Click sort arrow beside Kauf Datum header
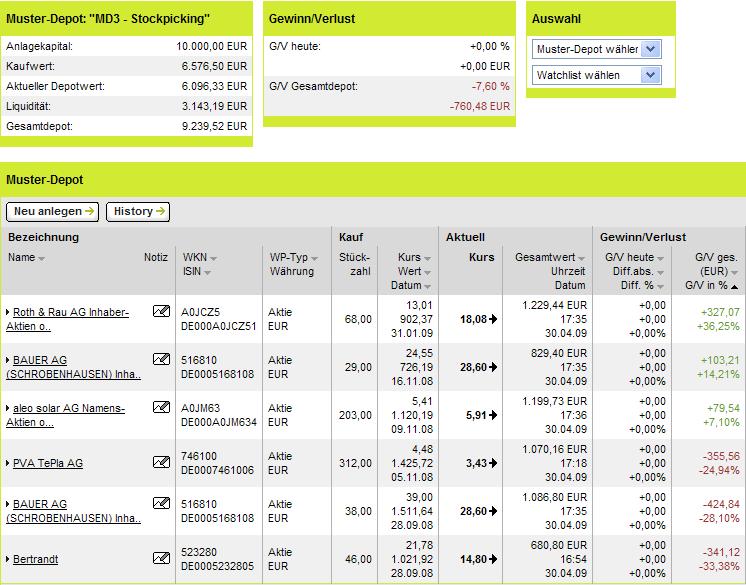 point(427,286)
